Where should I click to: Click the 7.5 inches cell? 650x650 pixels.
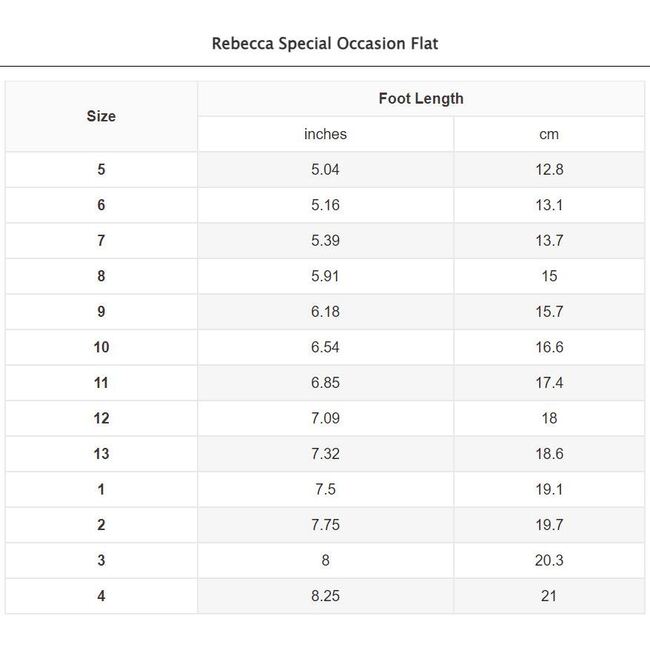point(325,489)
